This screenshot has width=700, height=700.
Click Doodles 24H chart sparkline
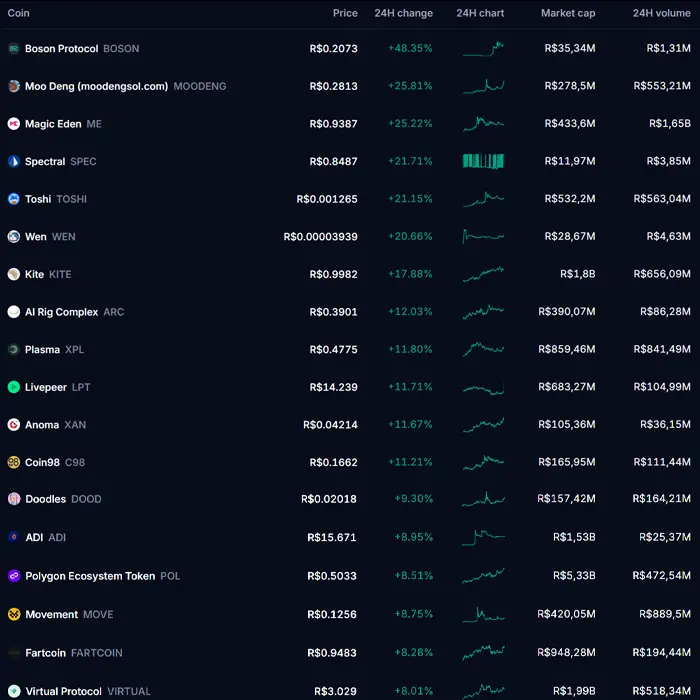click(x=483, y=498)
